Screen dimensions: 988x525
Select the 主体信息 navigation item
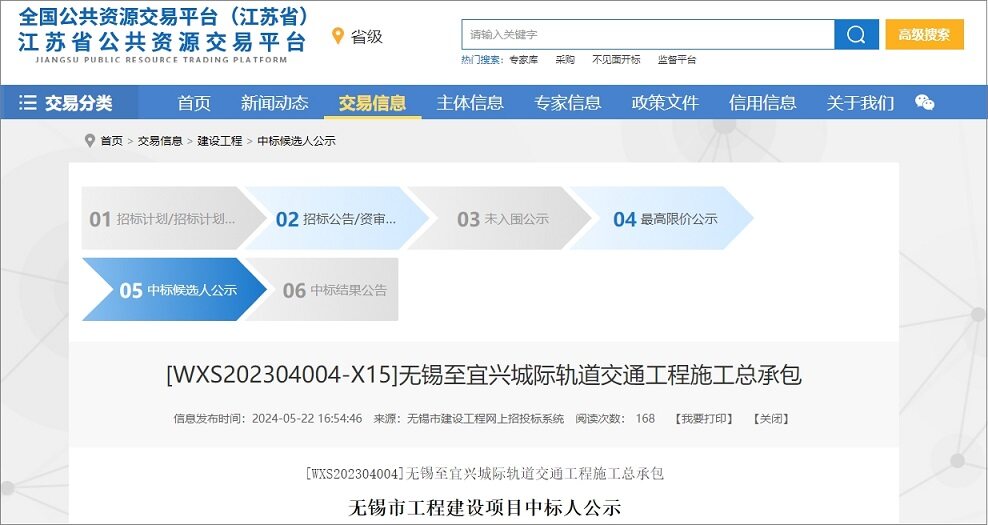pos(470,103)
